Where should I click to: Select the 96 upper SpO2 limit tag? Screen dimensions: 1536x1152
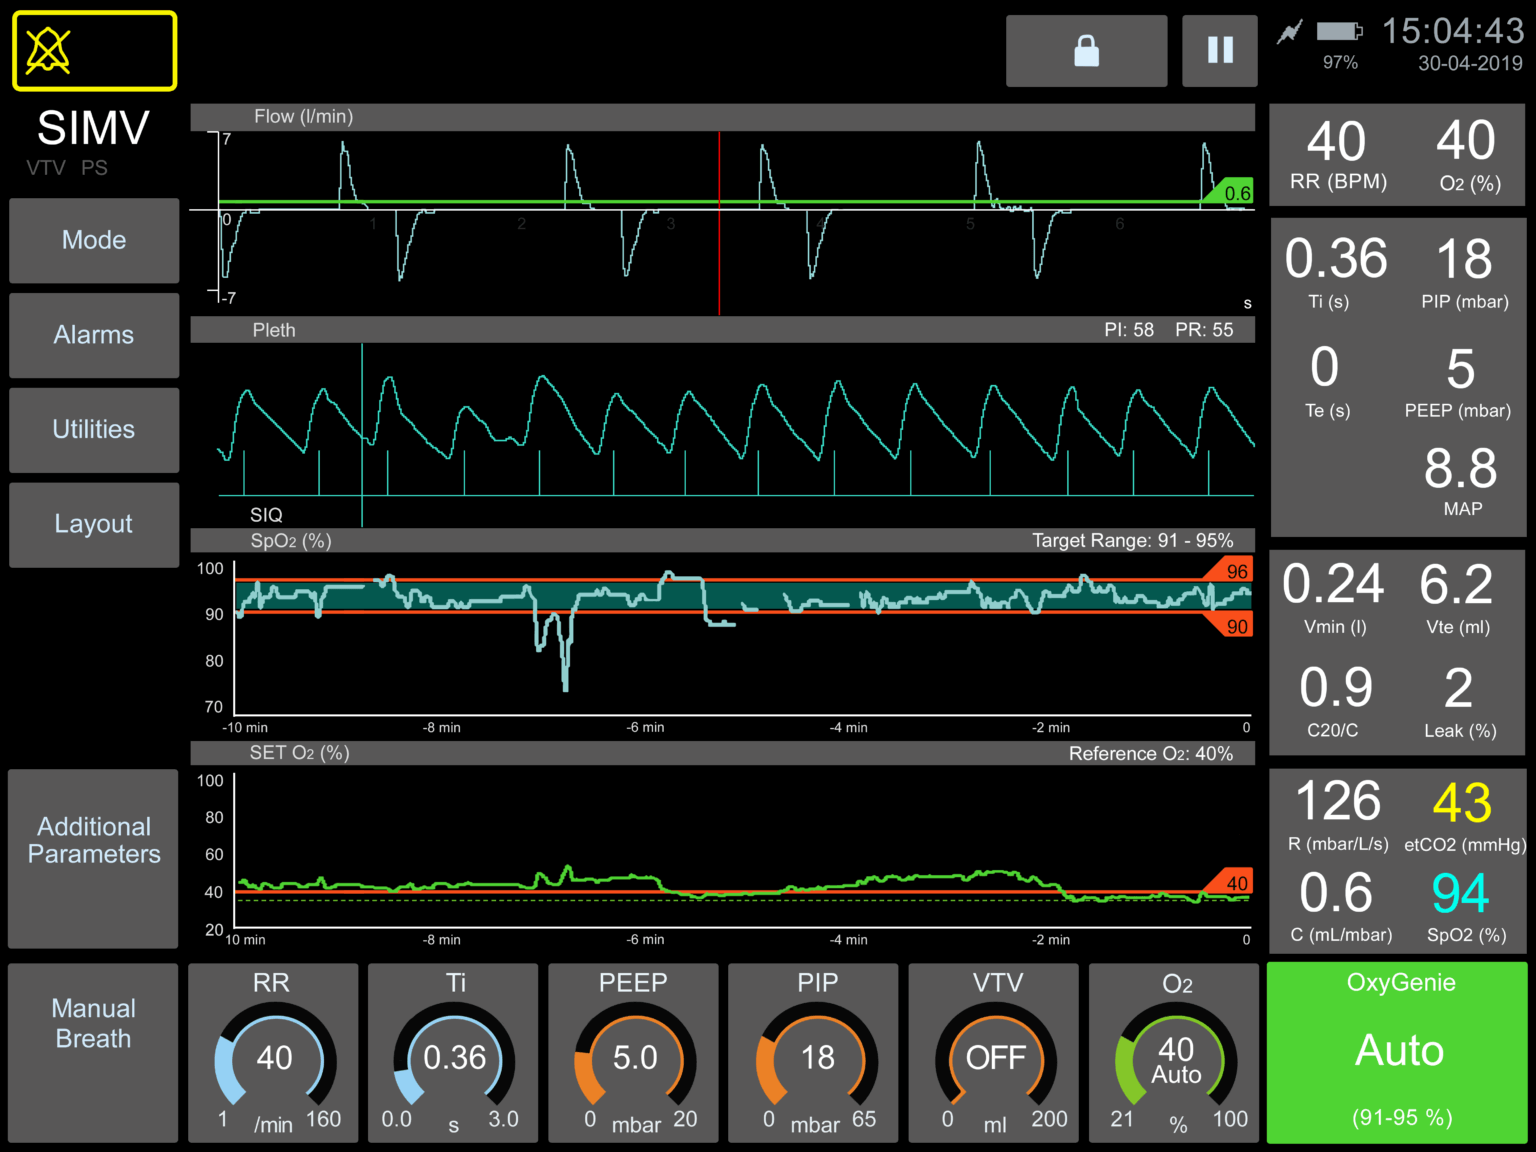point(1233,571)
